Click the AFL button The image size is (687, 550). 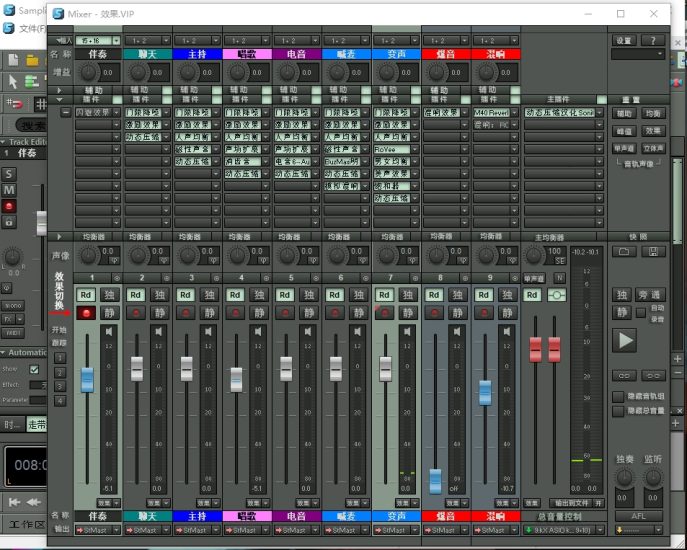tap(638, 516)
